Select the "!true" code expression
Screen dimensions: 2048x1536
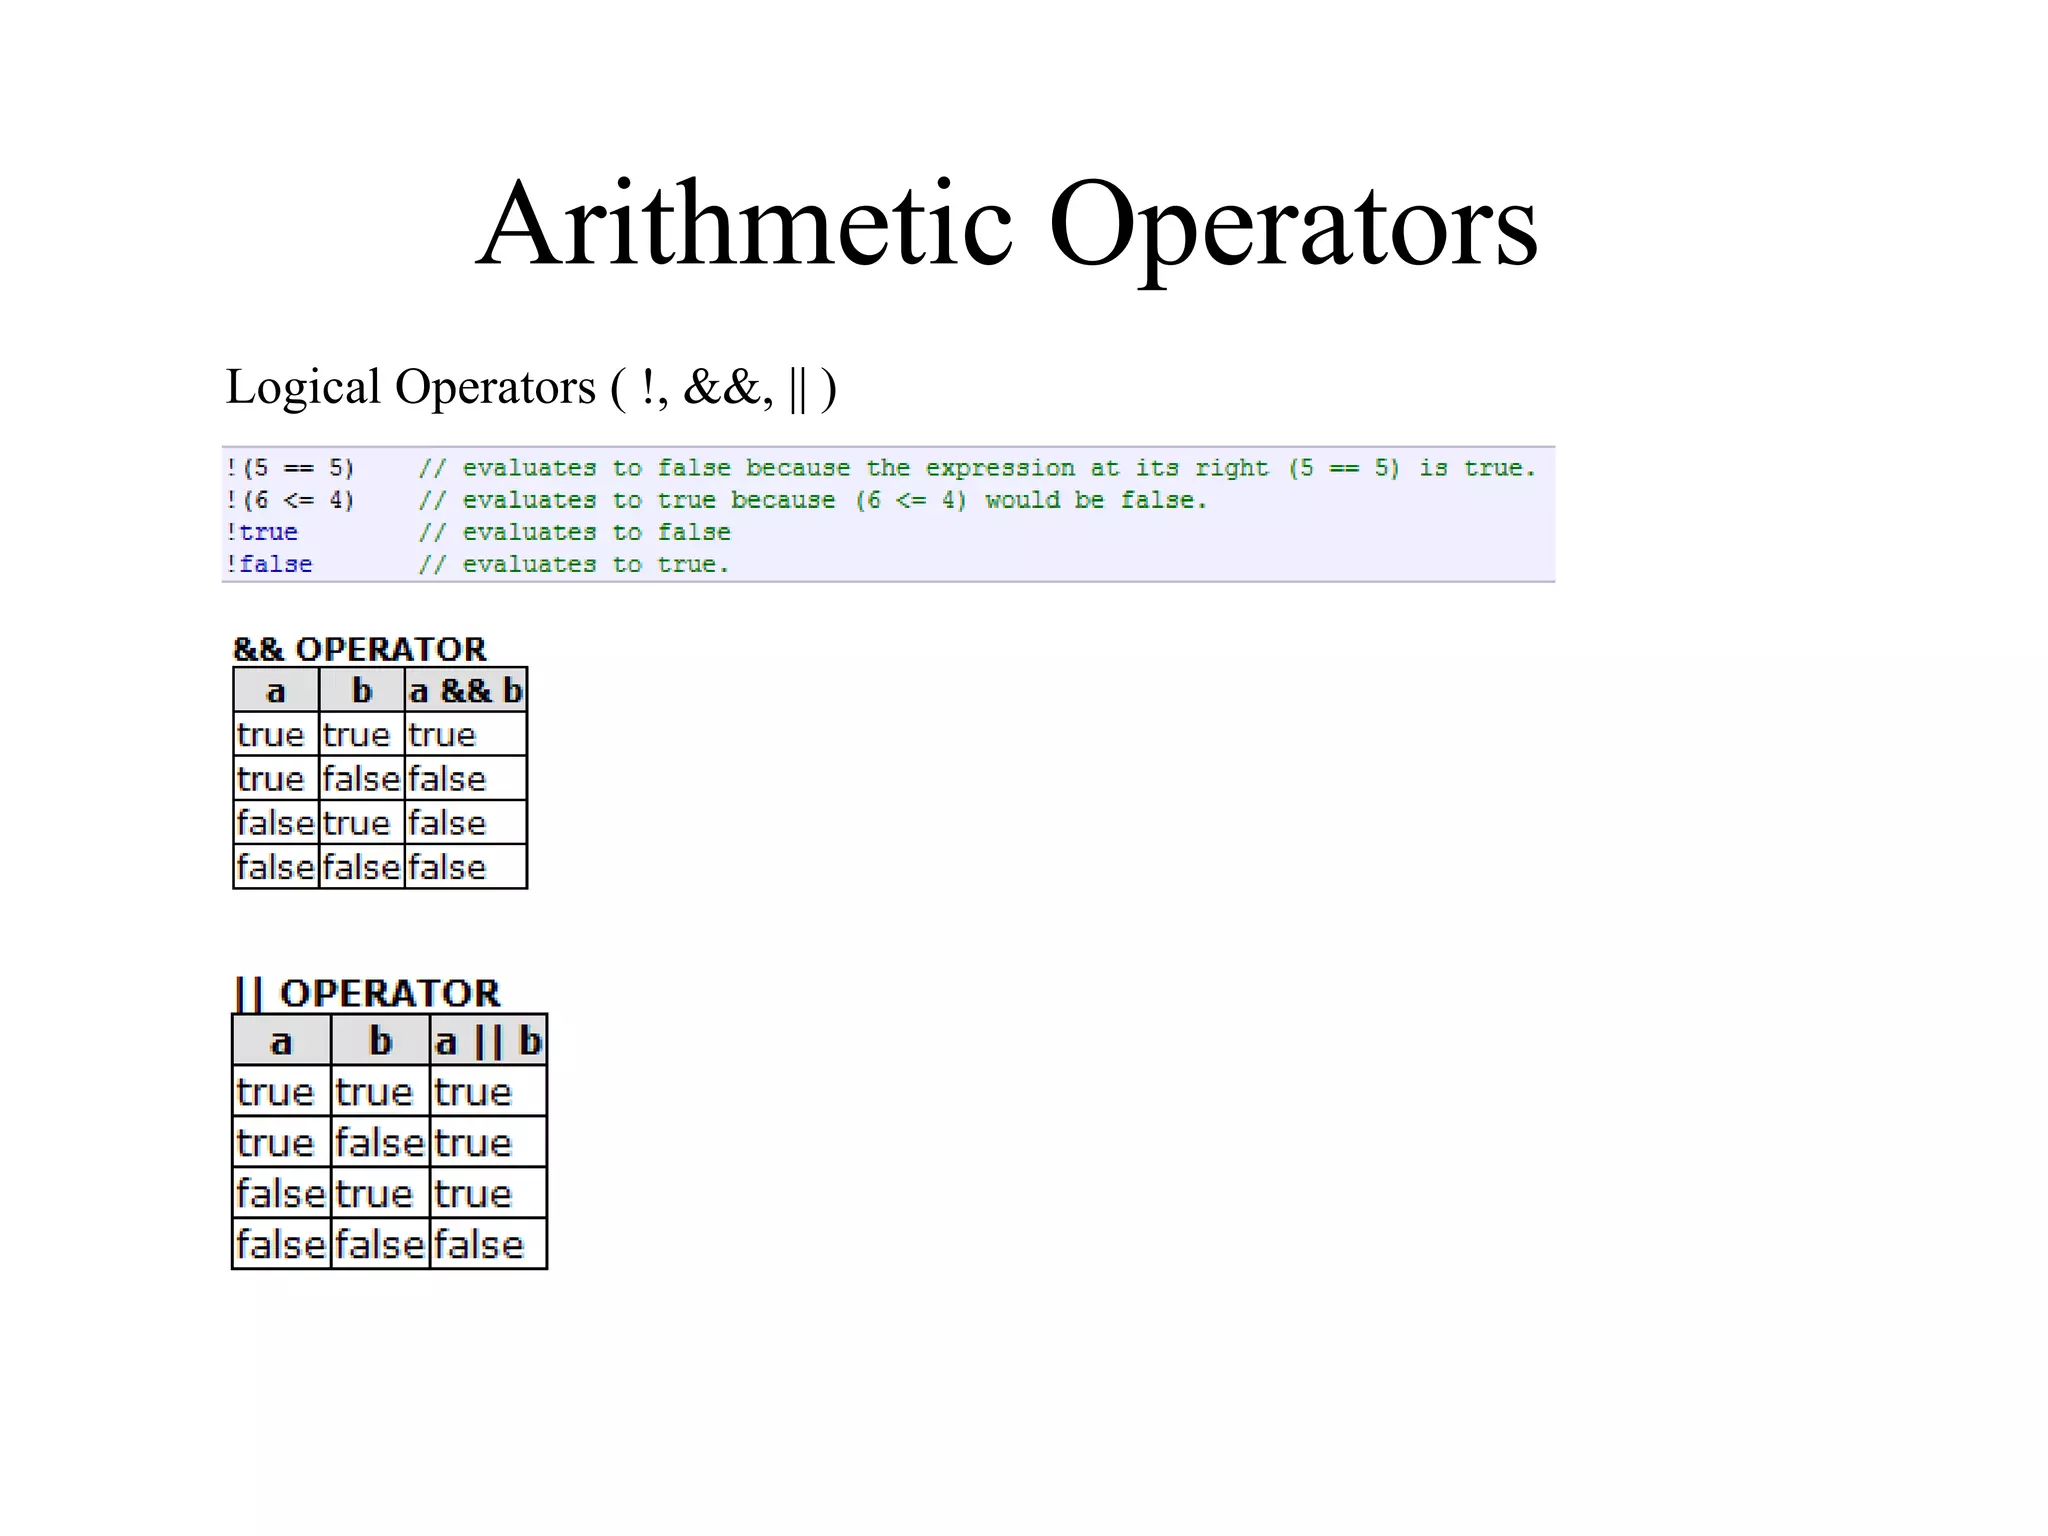tap(262, 532)
